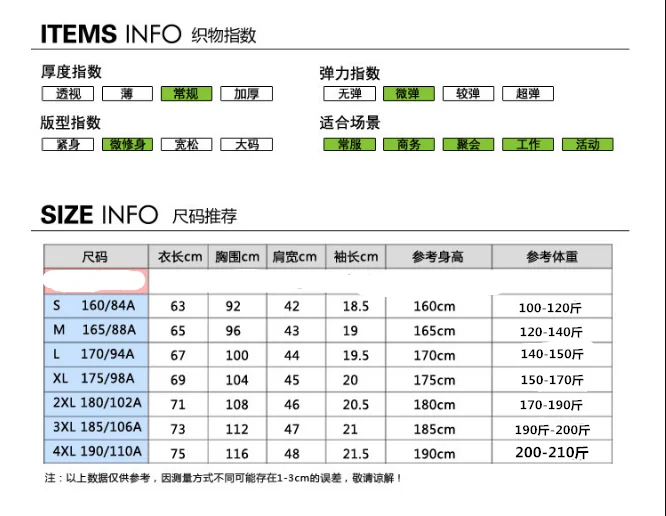Click the 170-190斤 weight cell
666x516 pixels.
[551, 405]
